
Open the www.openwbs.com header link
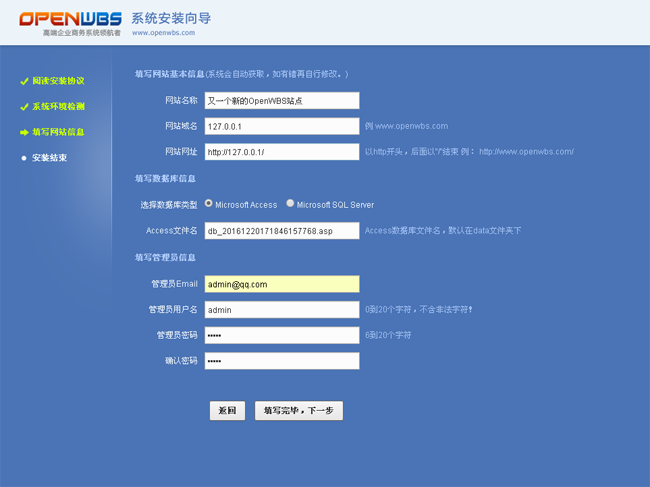tap(163, 33)
